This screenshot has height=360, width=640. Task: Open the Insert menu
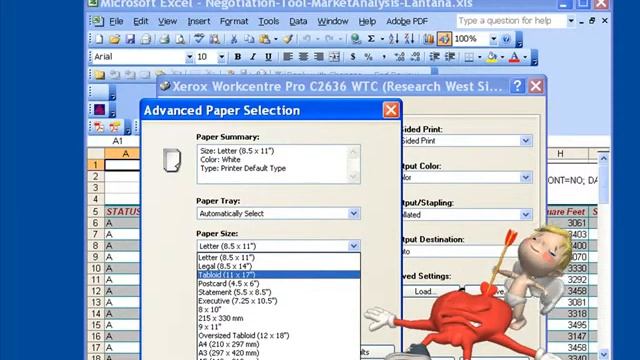click(199, 21)
